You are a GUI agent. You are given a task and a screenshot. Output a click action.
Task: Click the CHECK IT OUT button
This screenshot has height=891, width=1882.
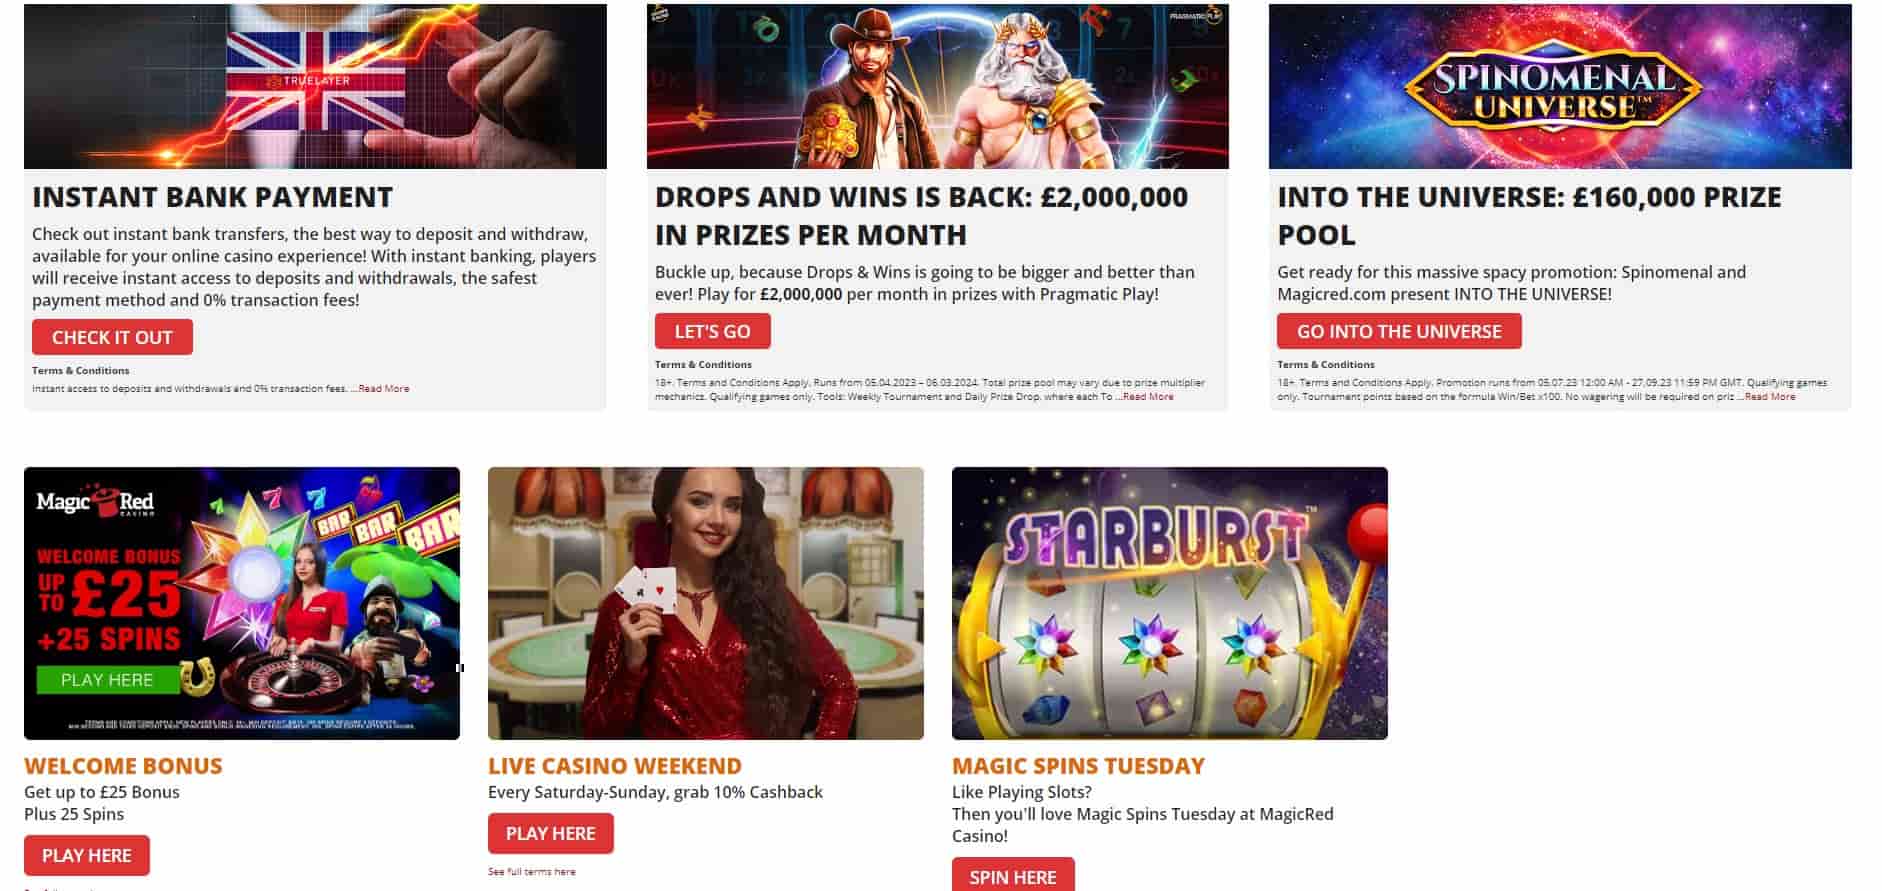[112, 337]
